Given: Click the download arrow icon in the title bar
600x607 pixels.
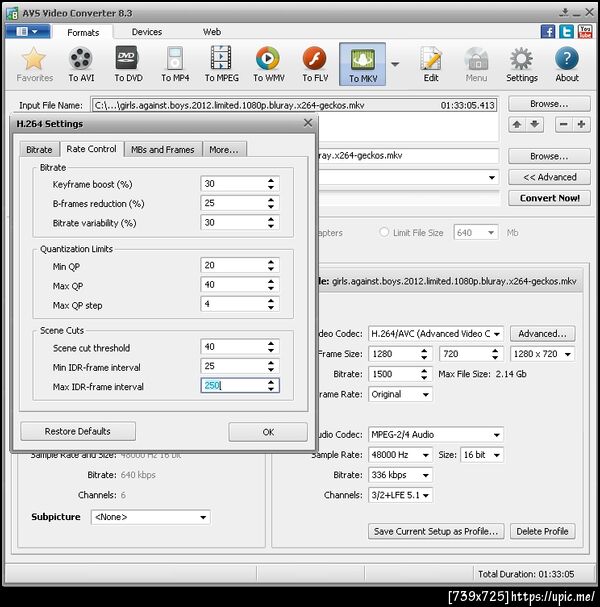Looking at the screenshot, I should (564, 12).
